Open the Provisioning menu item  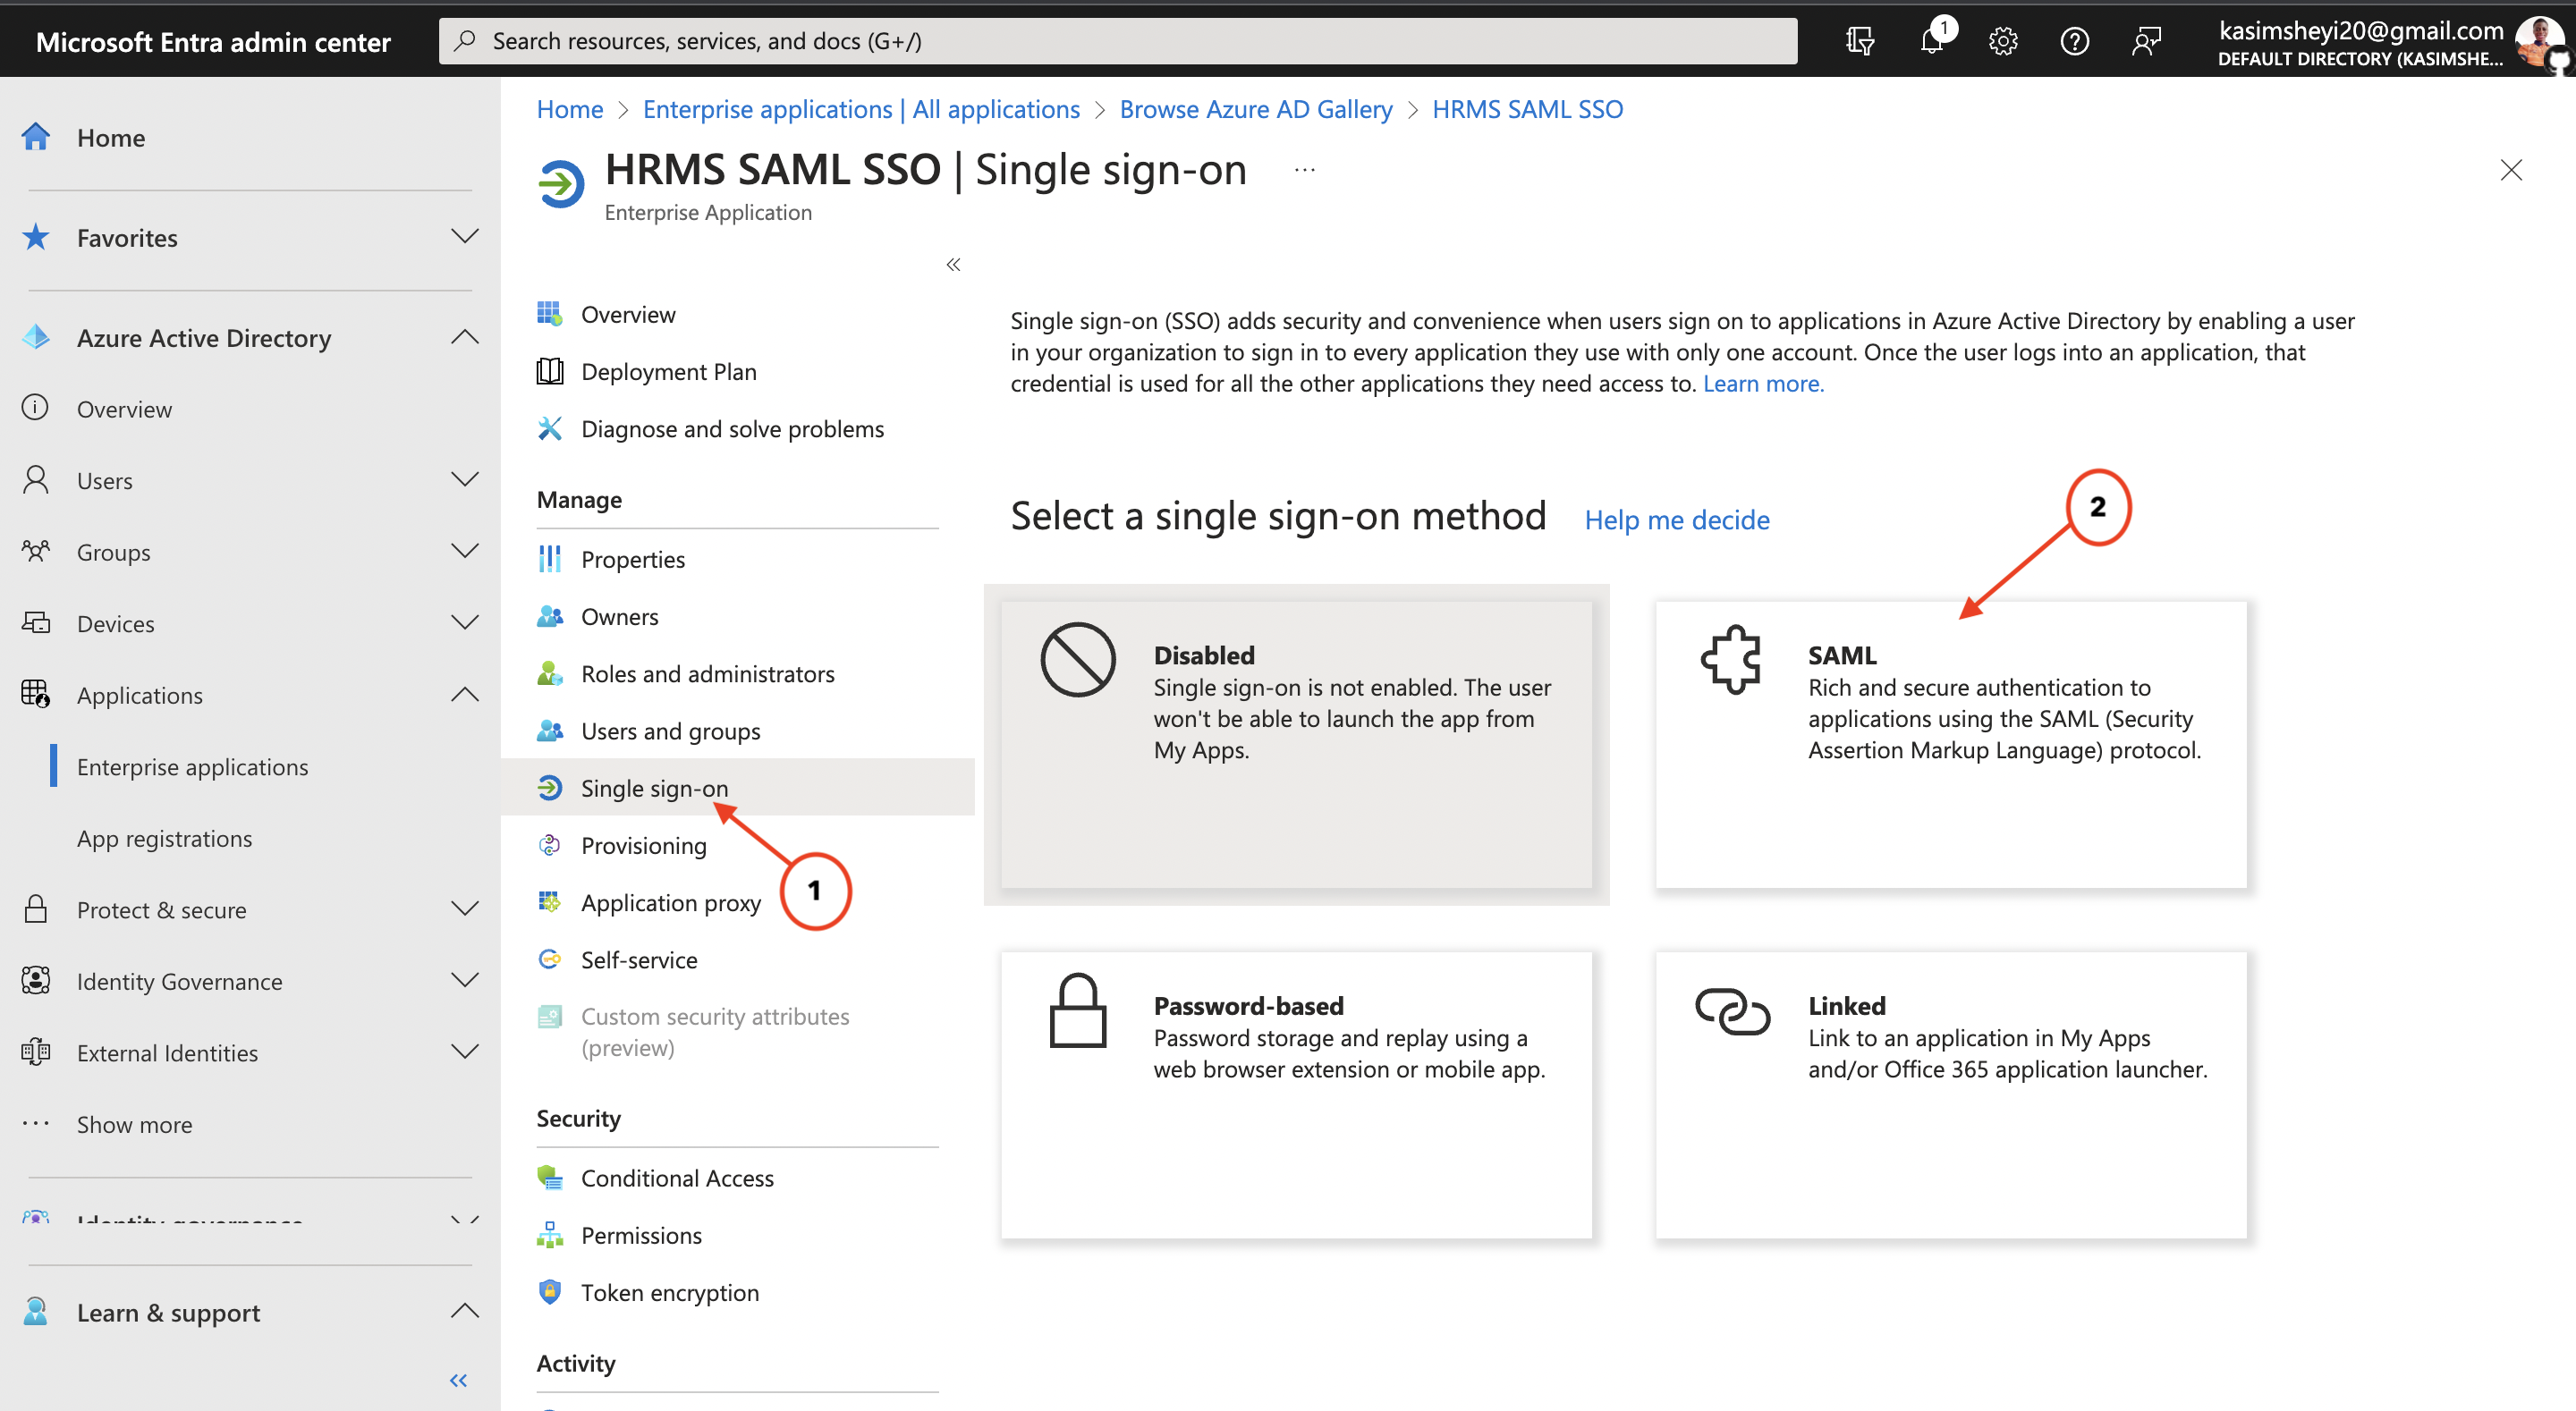click(643, 845)
